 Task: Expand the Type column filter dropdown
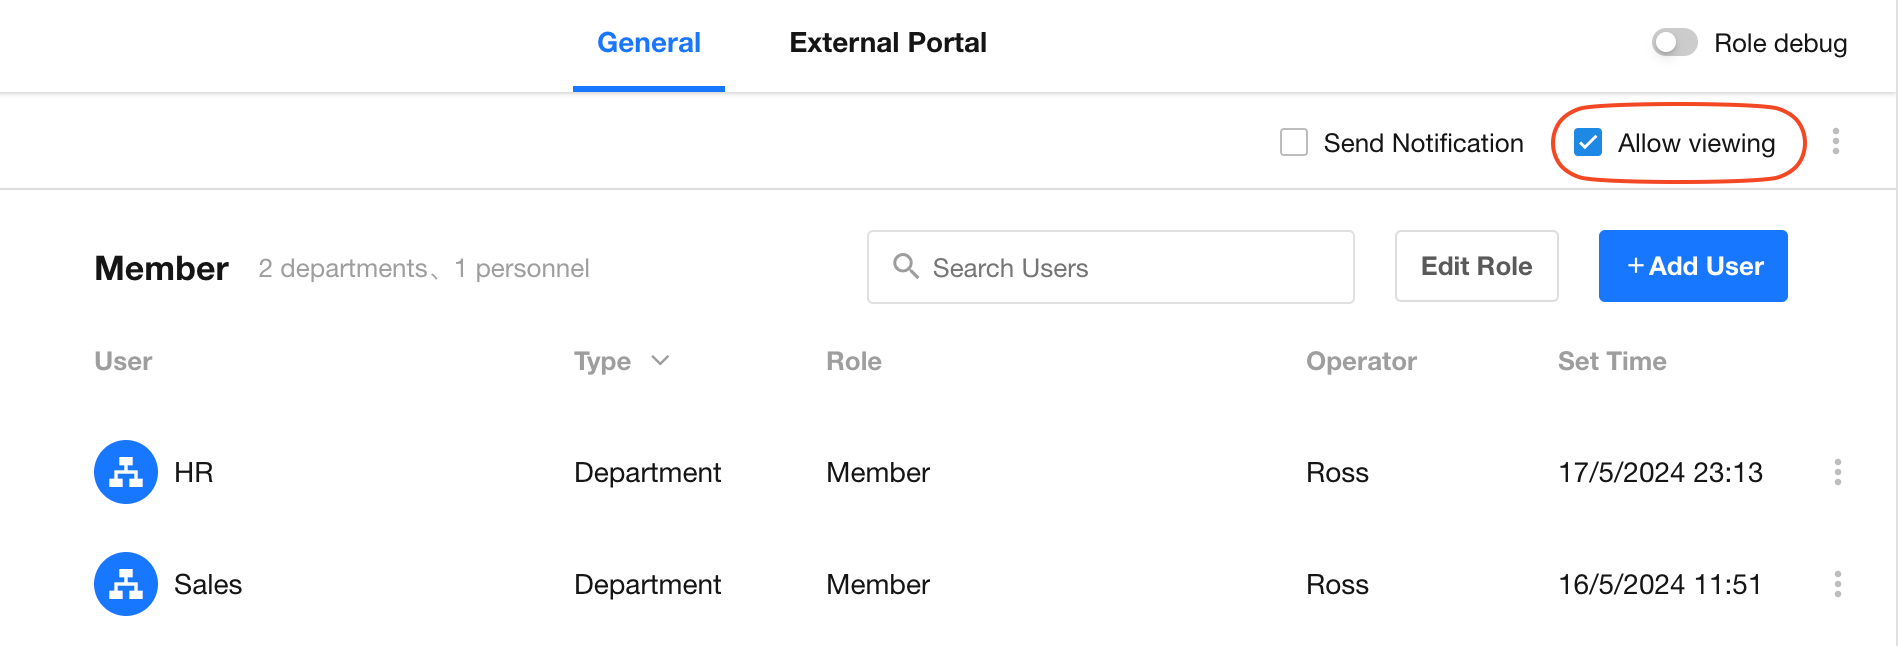660,361
